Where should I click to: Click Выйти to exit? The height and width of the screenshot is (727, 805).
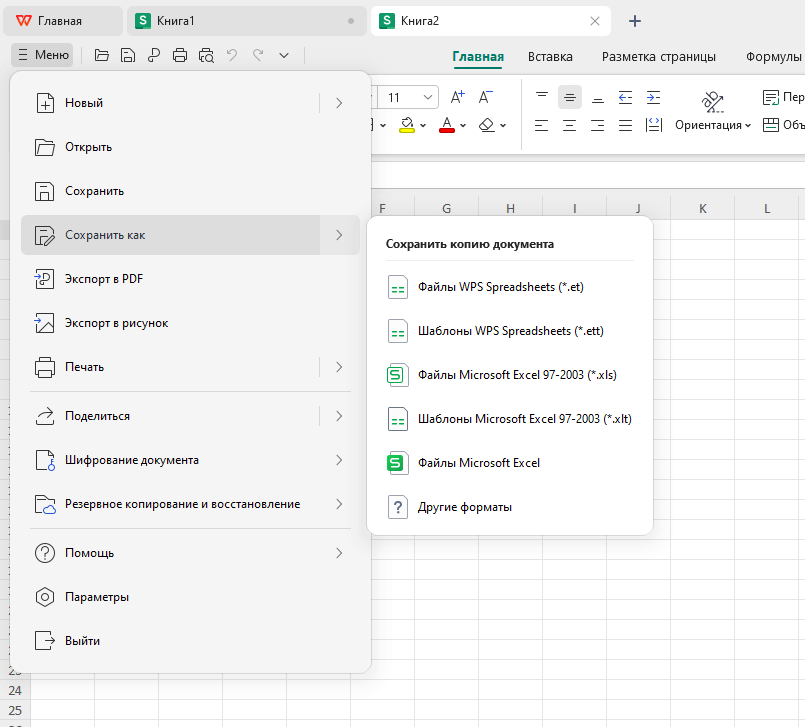tap(190, 641)
